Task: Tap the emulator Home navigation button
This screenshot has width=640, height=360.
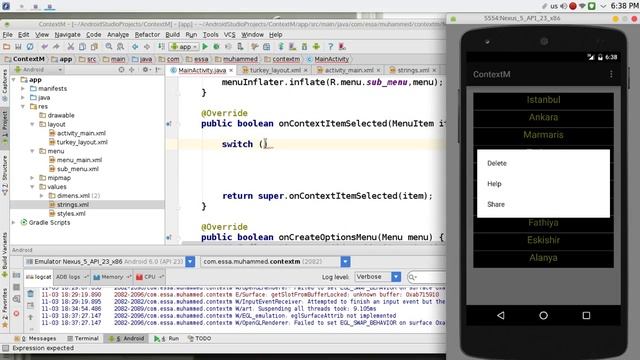Action: [543, 316]
